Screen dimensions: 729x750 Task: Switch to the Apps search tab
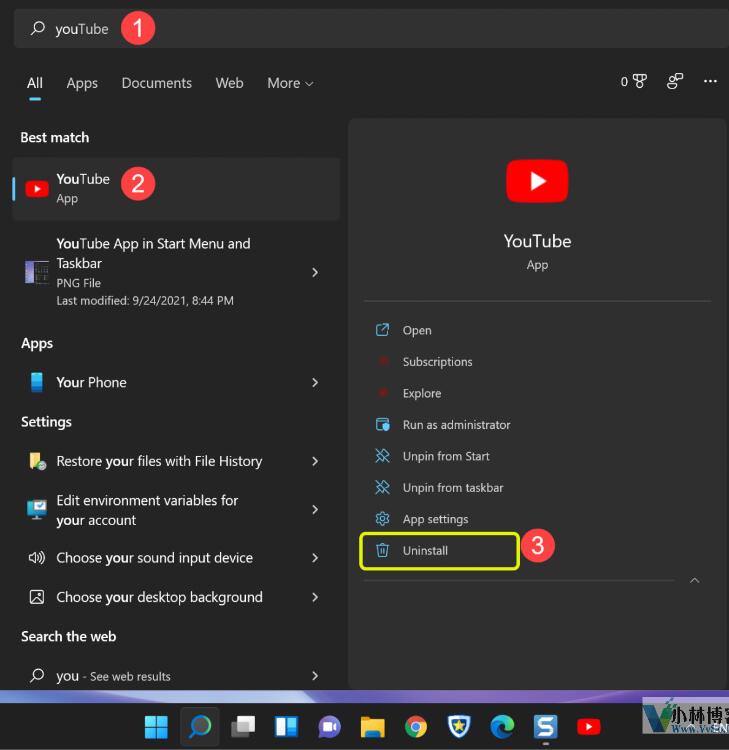click(82, 83)
